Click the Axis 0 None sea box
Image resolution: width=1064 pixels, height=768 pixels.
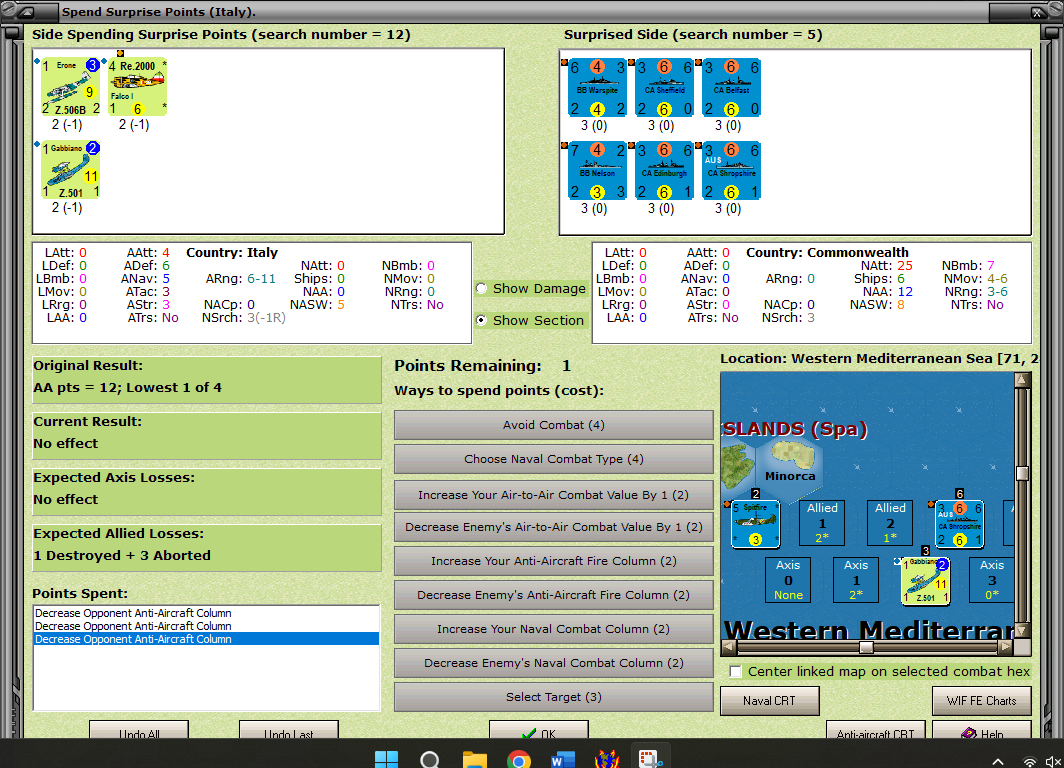click(x=788, y=579)
